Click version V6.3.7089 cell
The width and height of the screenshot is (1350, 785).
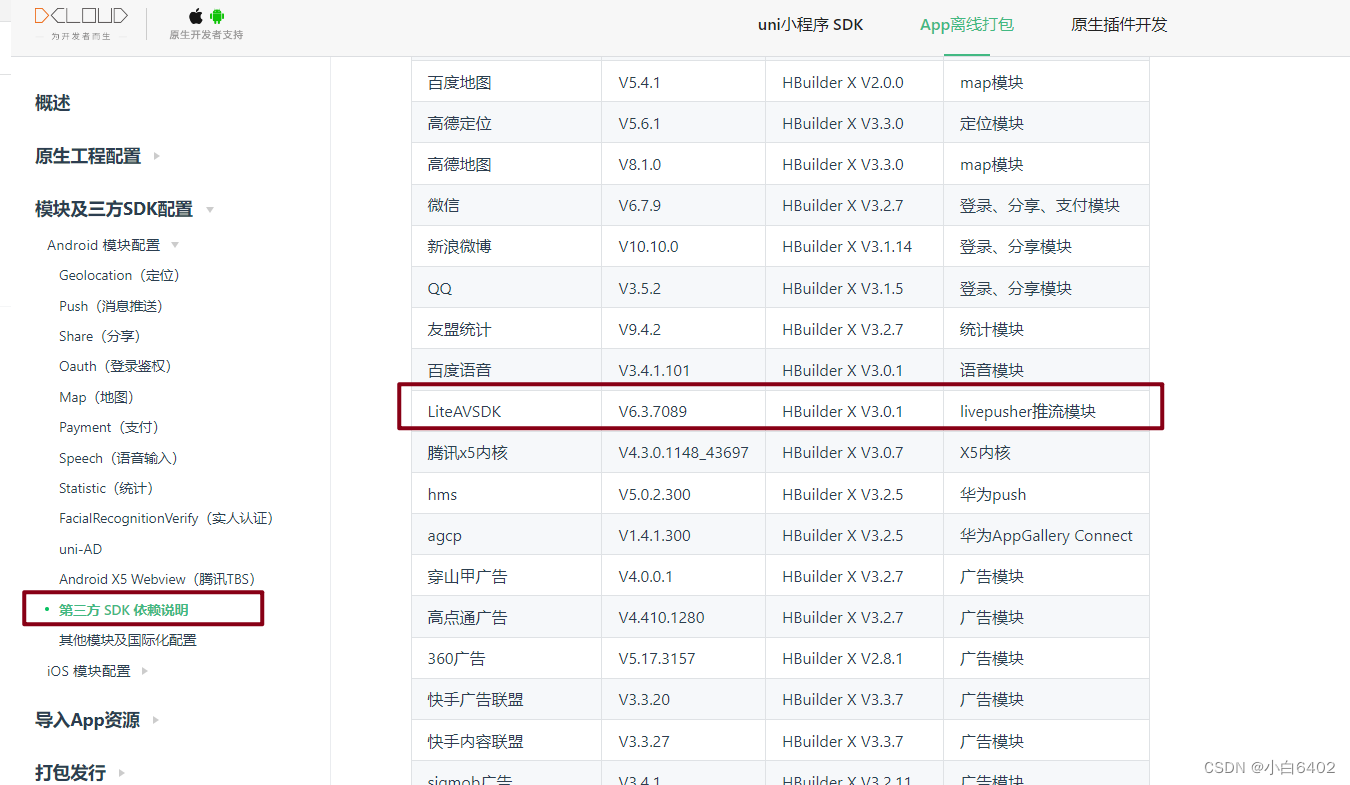coord(683,412)
